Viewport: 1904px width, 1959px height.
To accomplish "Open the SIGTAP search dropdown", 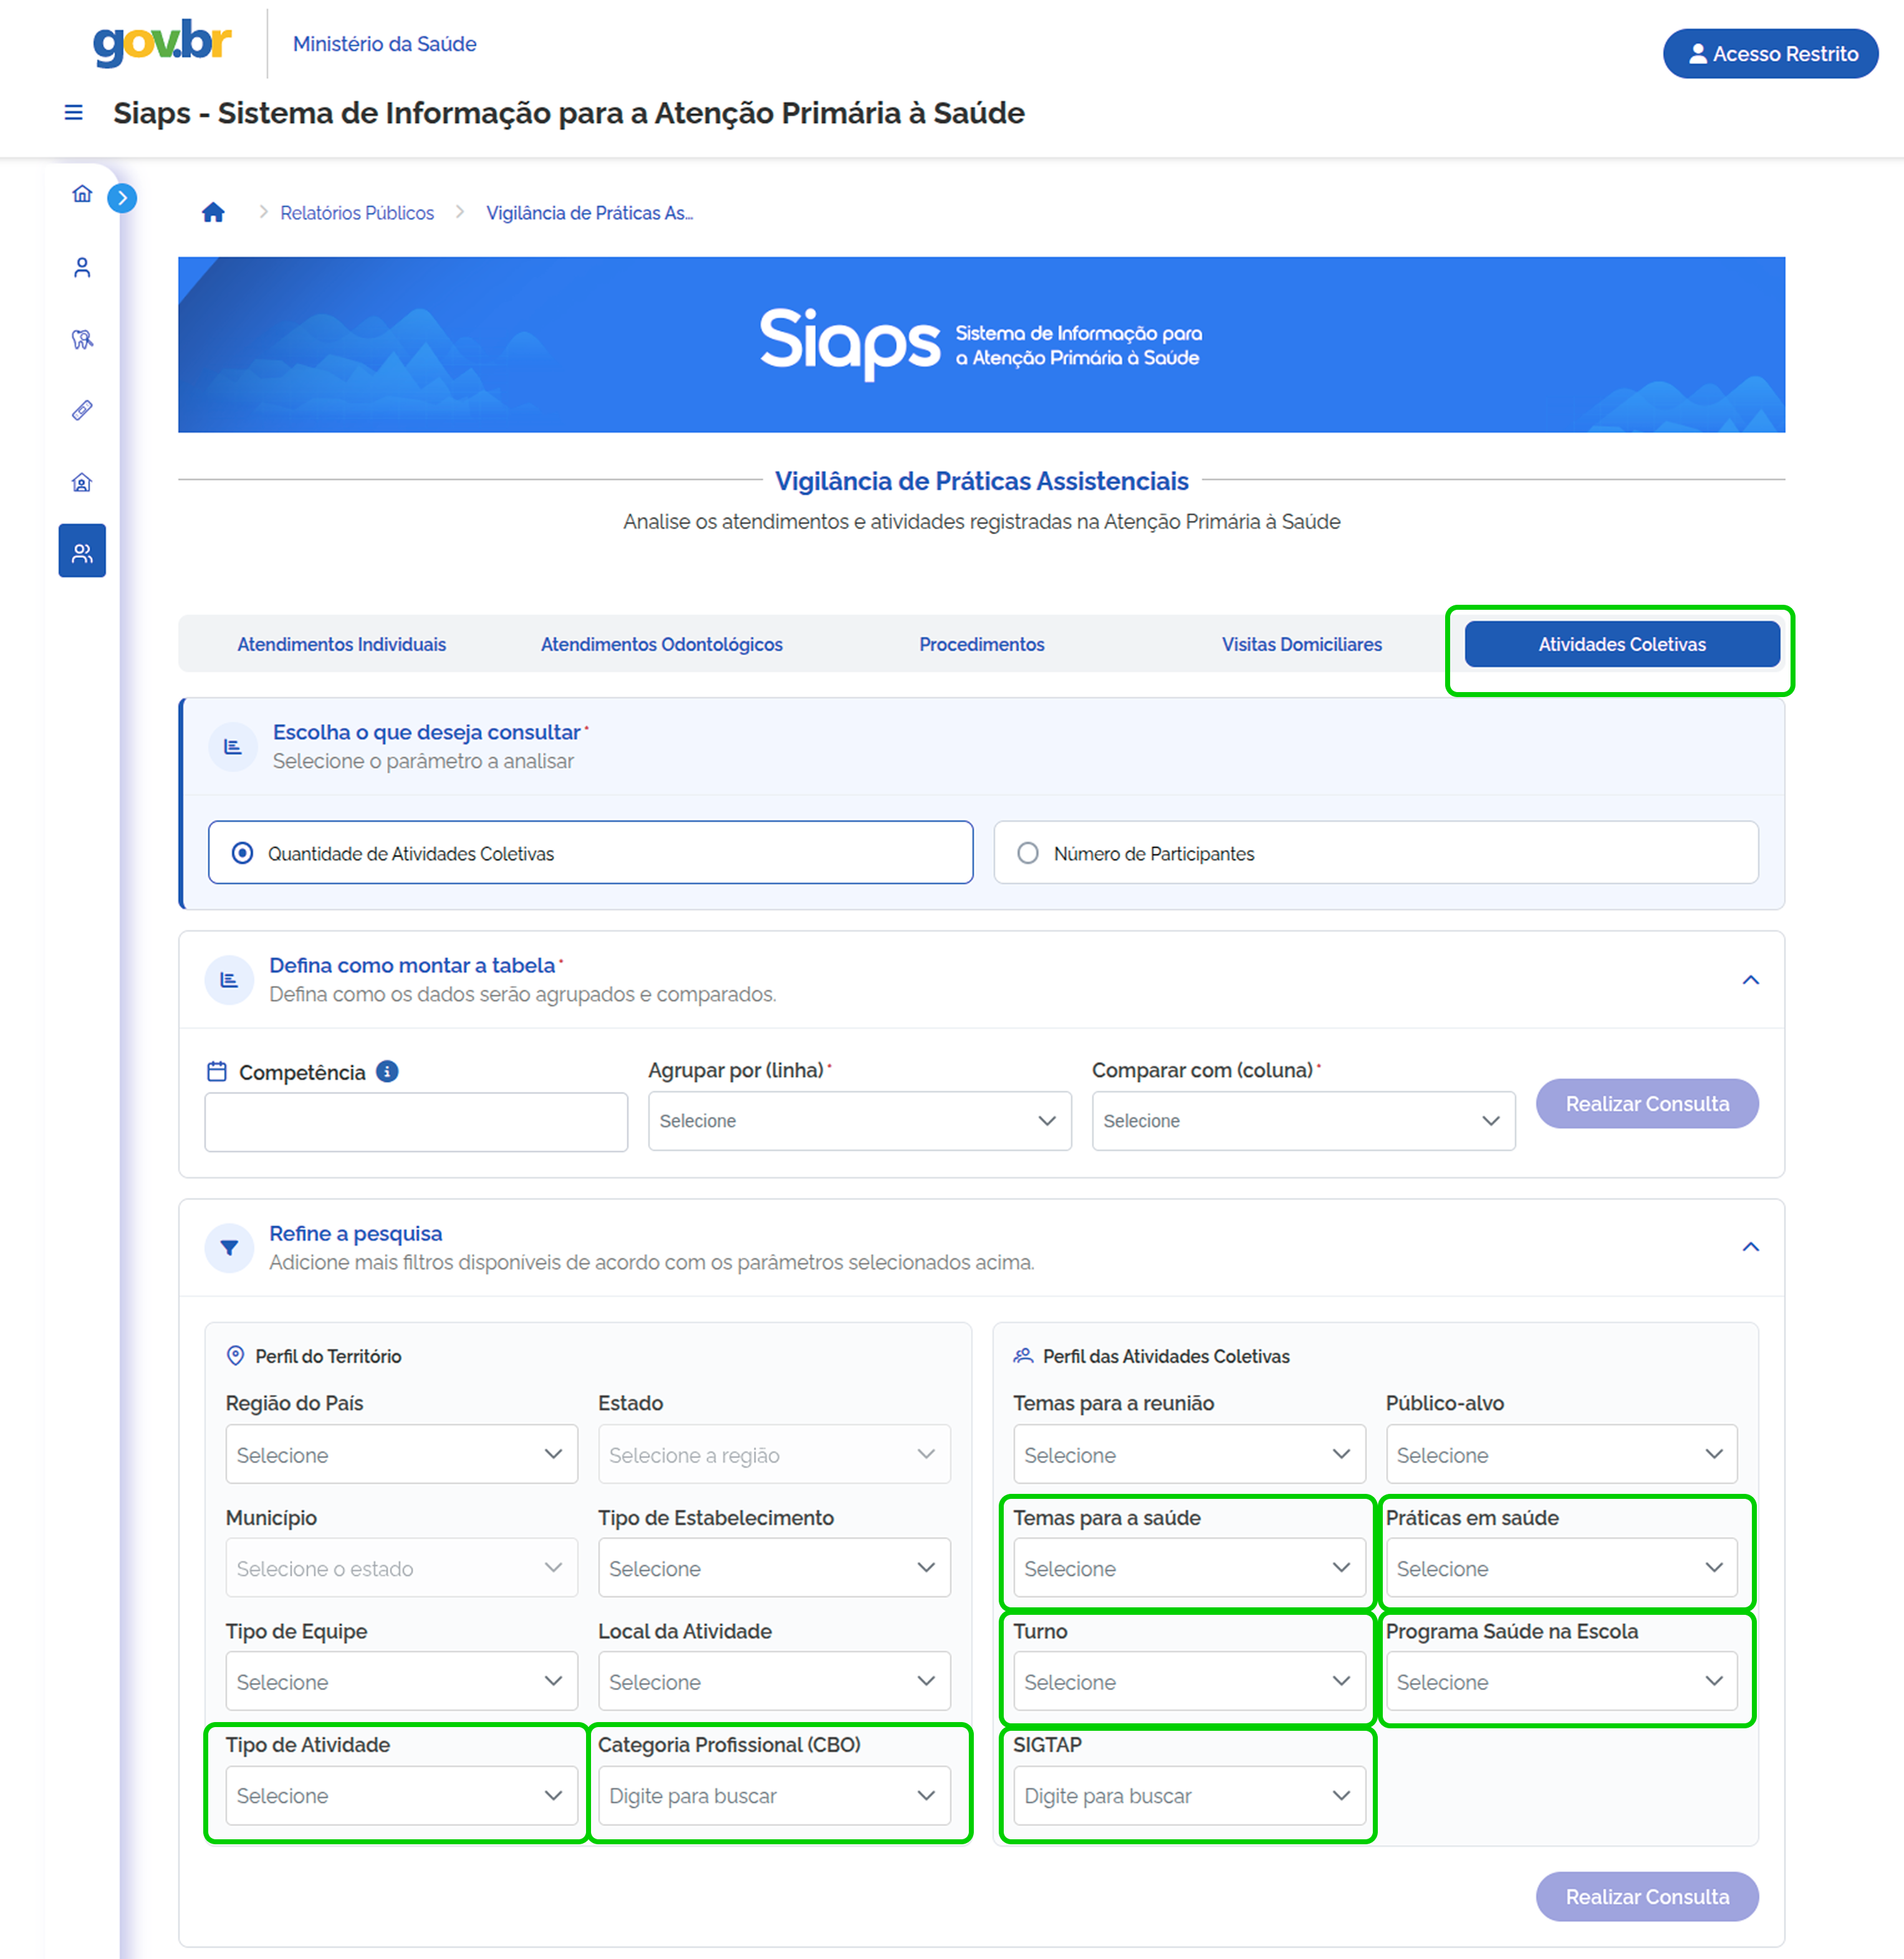I will (x=1189, y=1796).
